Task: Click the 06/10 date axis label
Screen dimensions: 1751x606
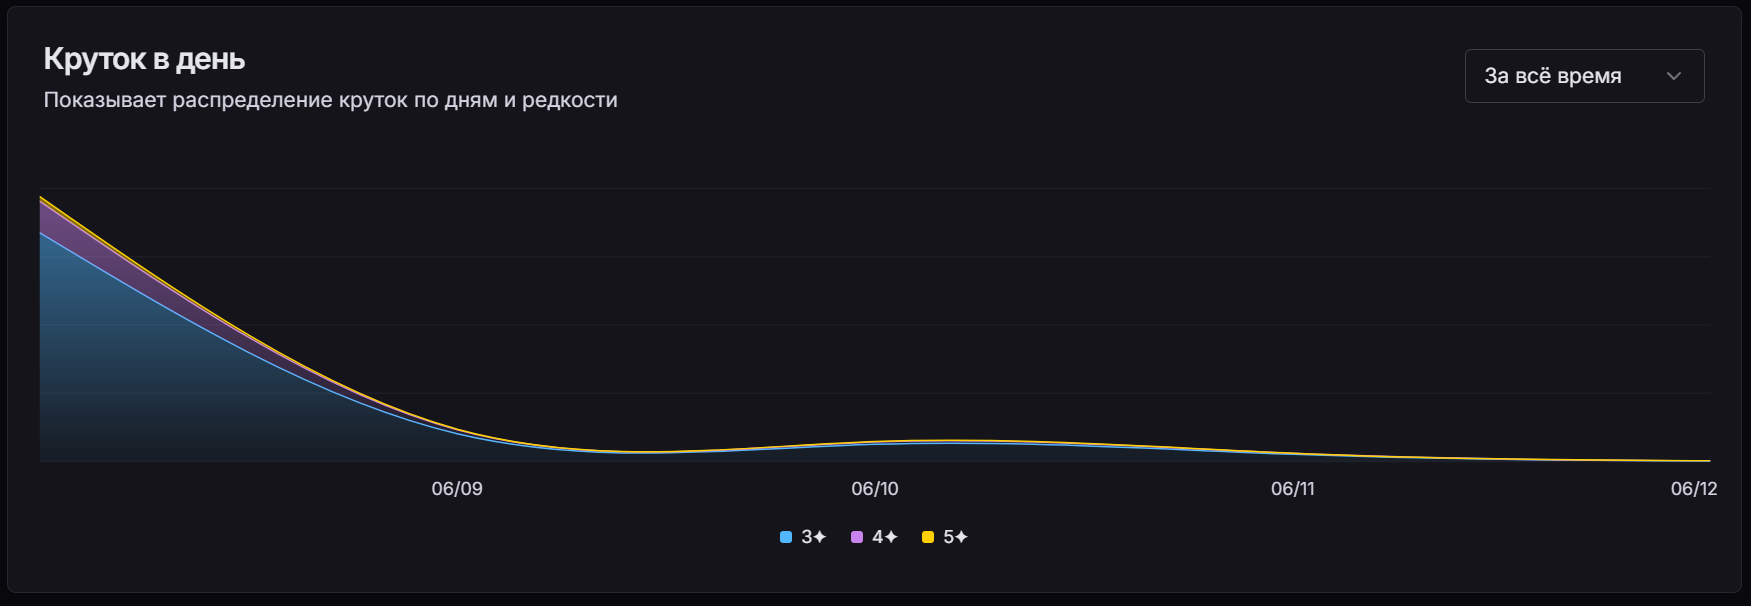Action: tap(875, 489)
